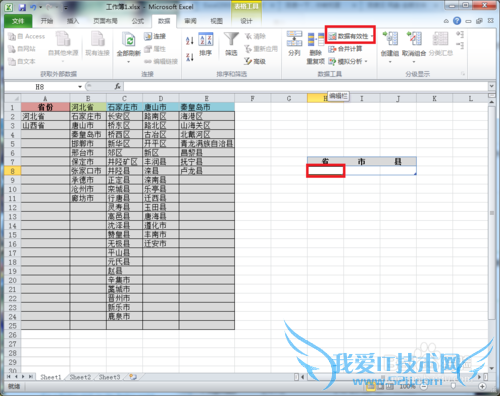
Task: Click the Group (创建组) icon
Action: point(390,39)
